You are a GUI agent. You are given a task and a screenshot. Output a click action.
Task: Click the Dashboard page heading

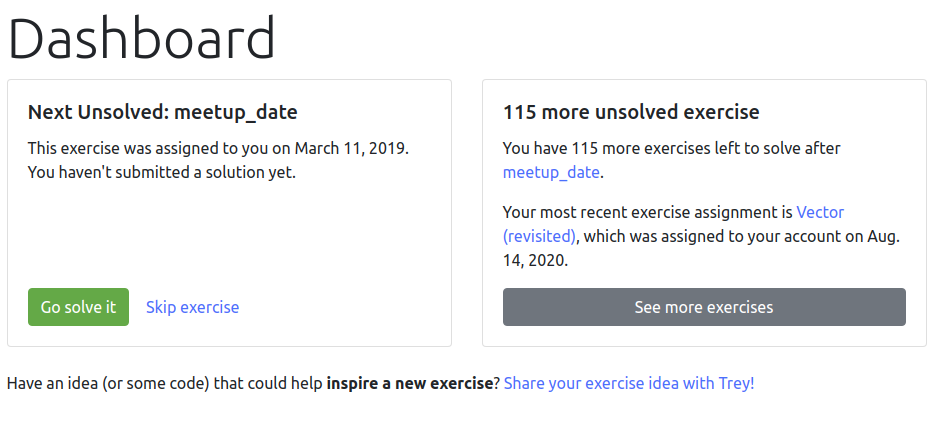pyautogui.click(x=141, y=39)
